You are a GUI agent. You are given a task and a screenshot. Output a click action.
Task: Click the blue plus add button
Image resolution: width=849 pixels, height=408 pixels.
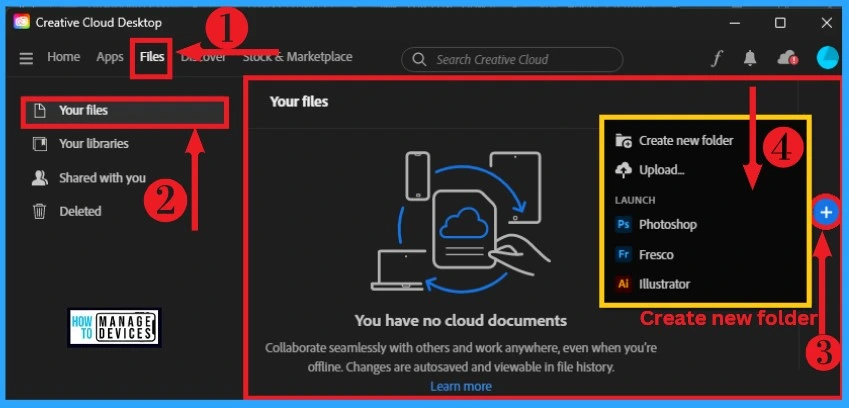click(826, 213)
